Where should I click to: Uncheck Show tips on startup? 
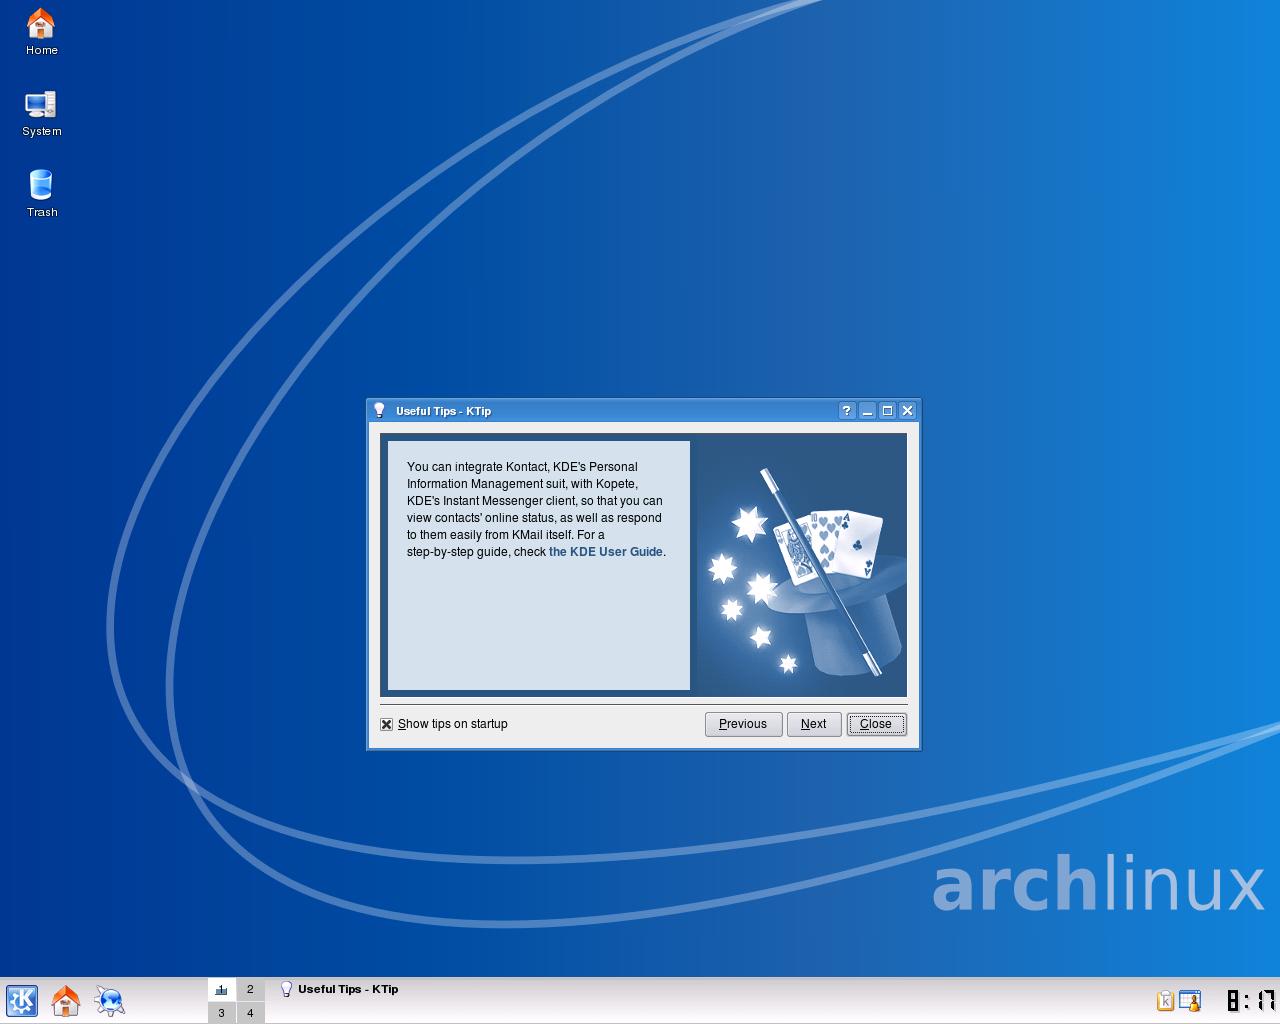coord(386,724)
